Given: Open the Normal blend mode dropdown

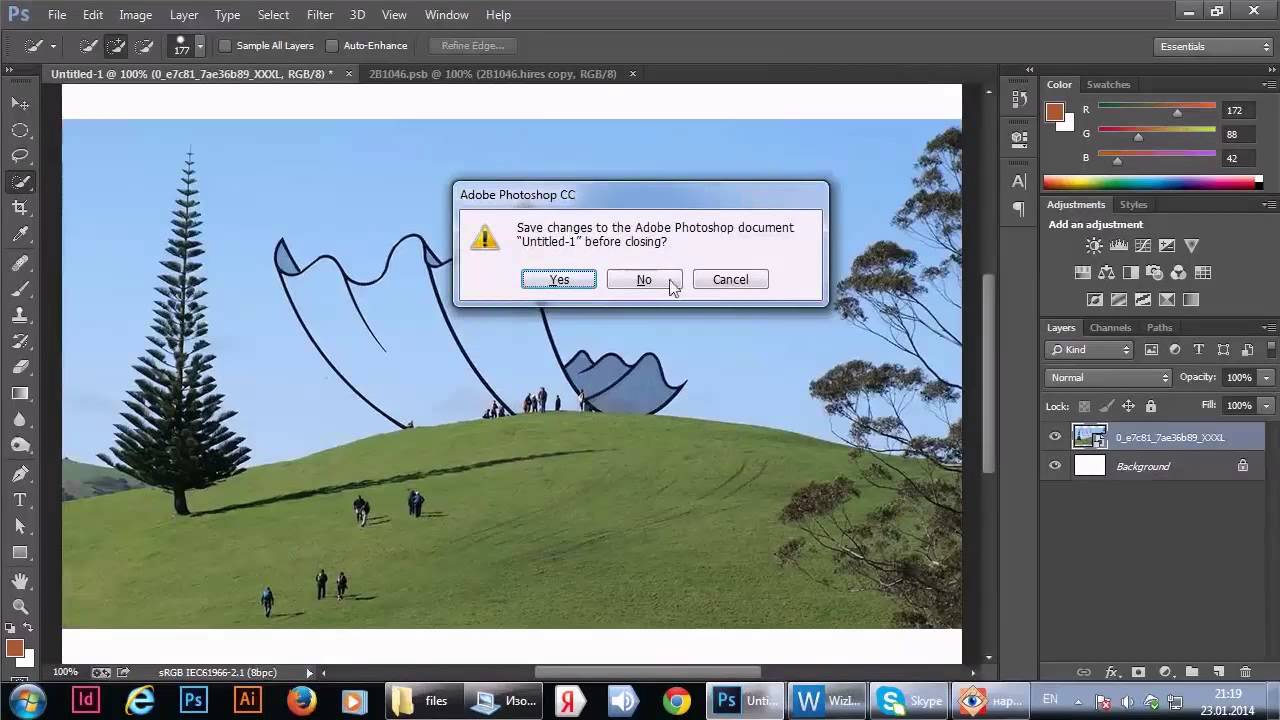Looking at the screenshot, I should [1108, 378].
